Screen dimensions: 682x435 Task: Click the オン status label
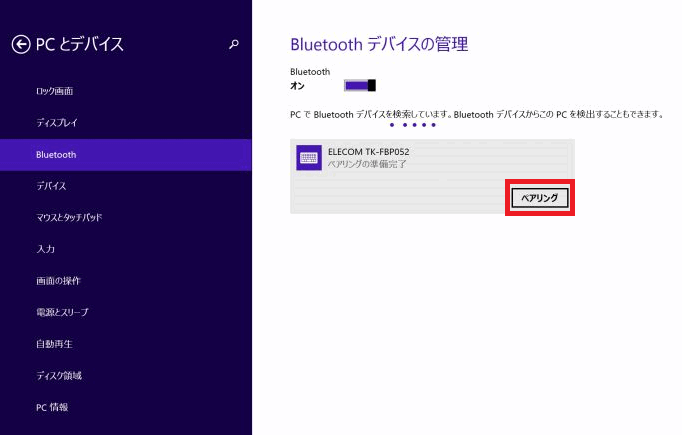point(298,86)
